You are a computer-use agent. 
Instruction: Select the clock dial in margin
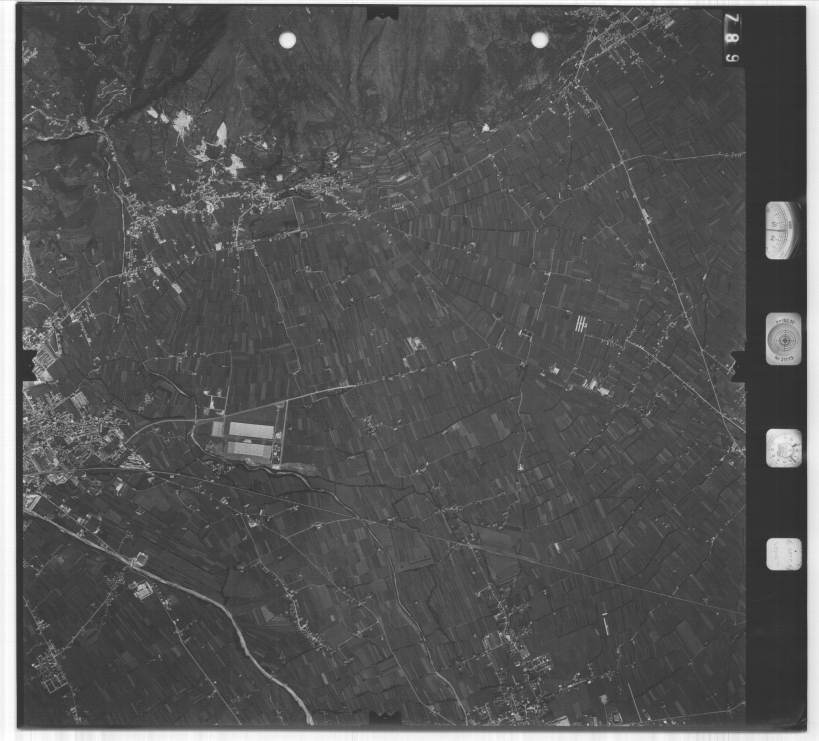tap(783, 448)
